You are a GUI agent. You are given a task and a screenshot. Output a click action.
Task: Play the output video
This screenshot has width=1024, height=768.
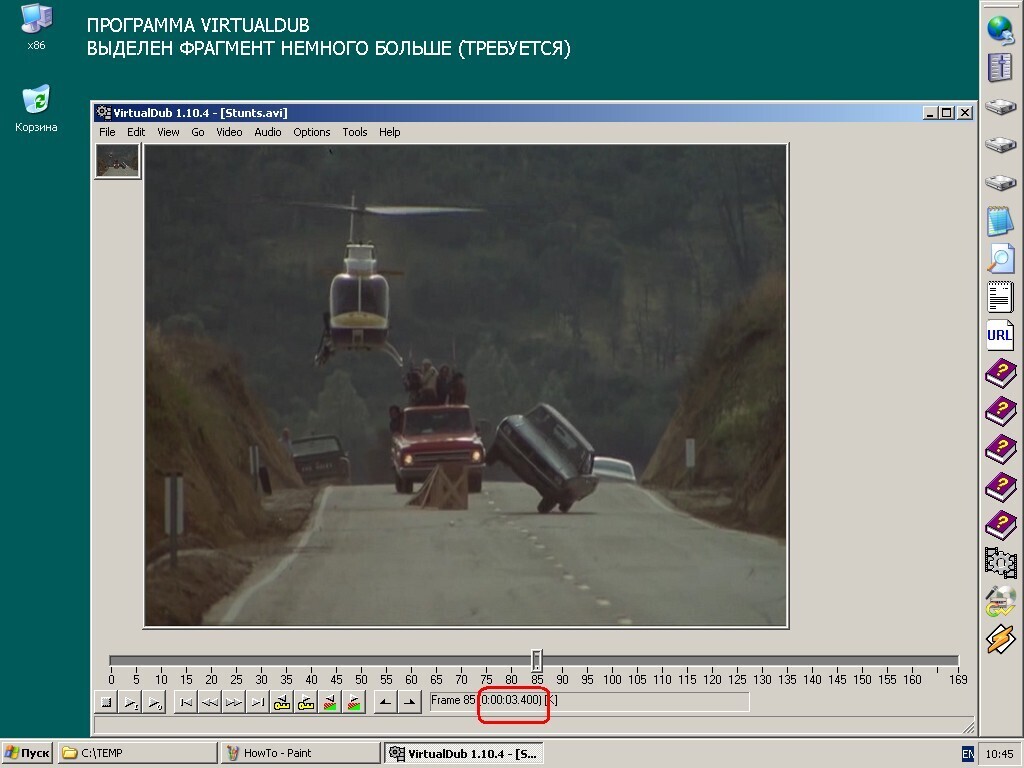[x=154, y=703]
